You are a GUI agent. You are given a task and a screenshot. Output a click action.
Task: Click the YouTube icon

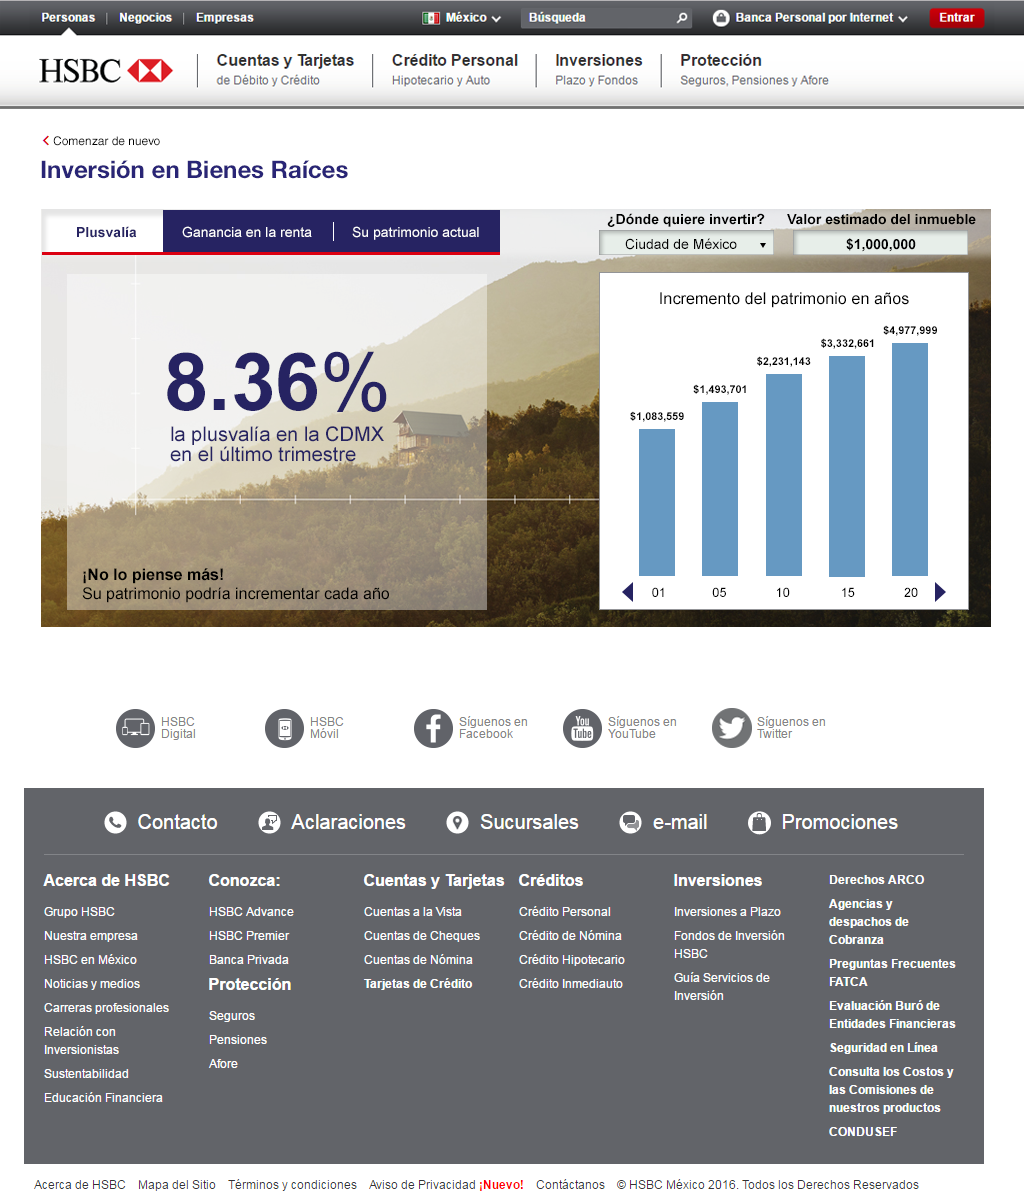[x=582, y=728]
